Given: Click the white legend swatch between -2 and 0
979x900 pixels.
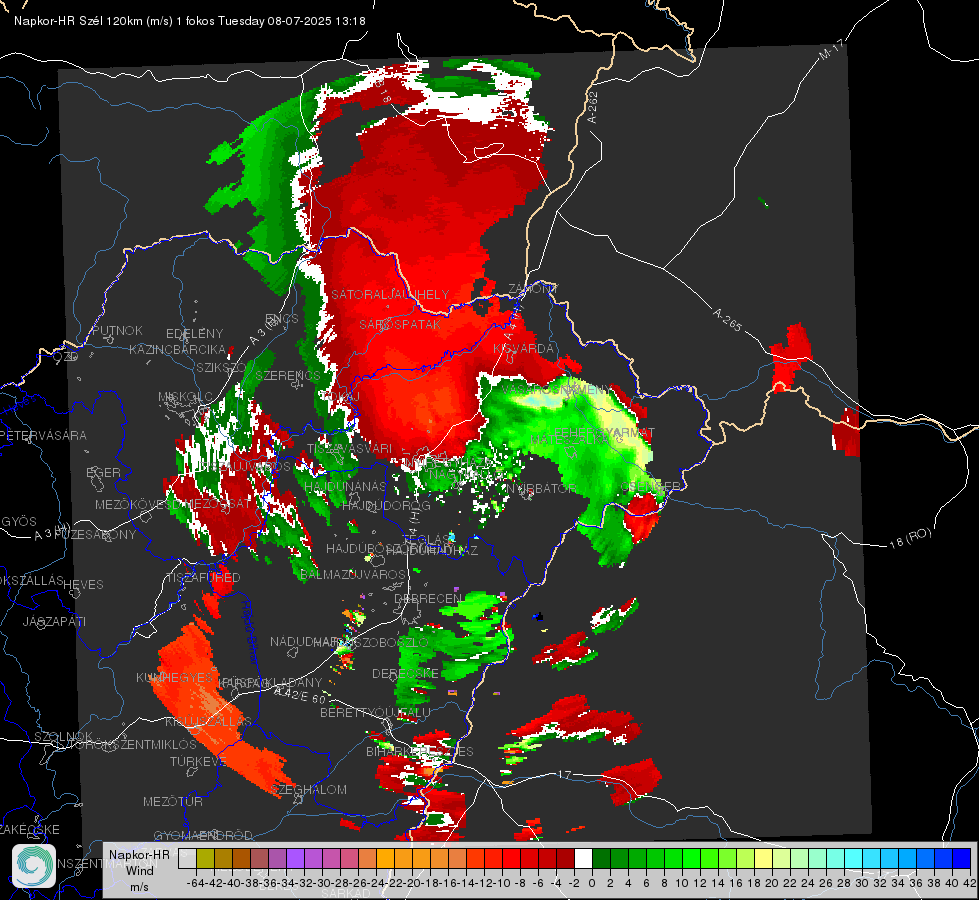Looking at the screenshot, I should click(x=583, y=859).
